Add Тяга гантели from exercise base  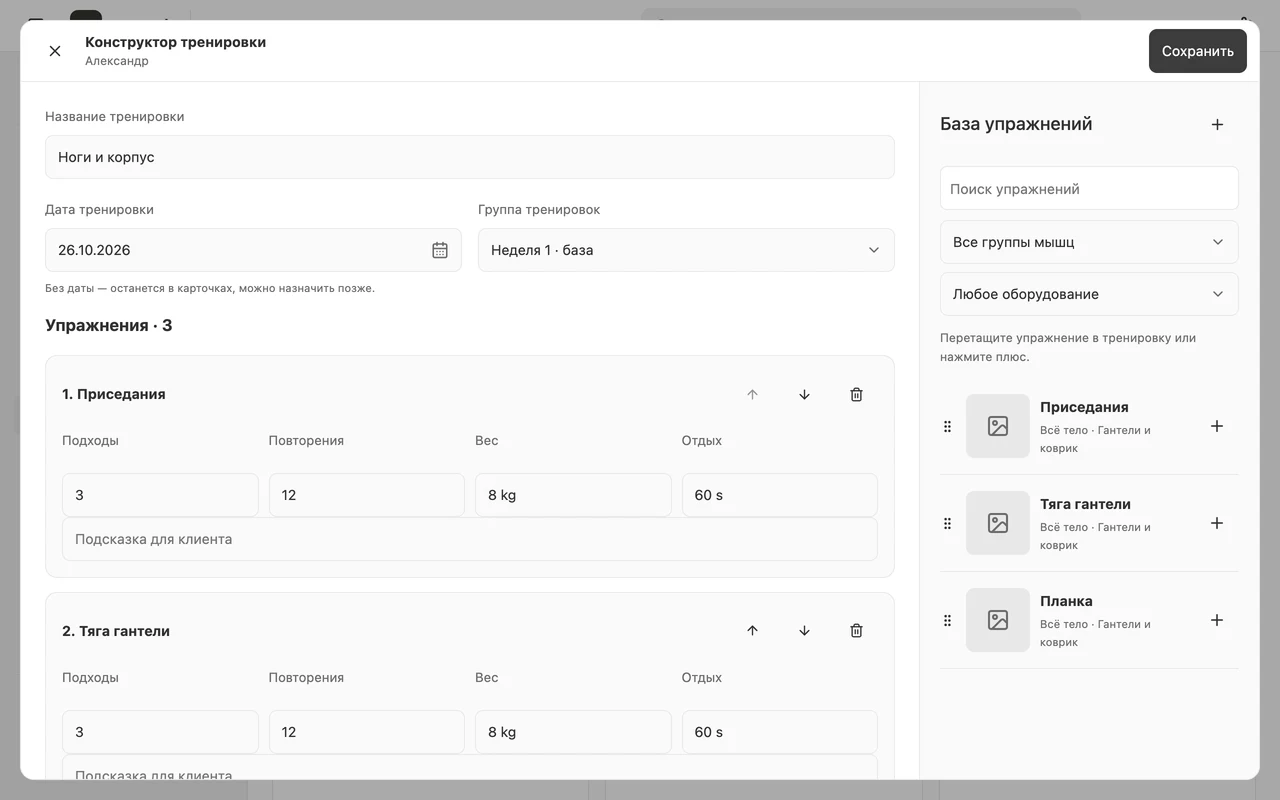pos(1217,523)
